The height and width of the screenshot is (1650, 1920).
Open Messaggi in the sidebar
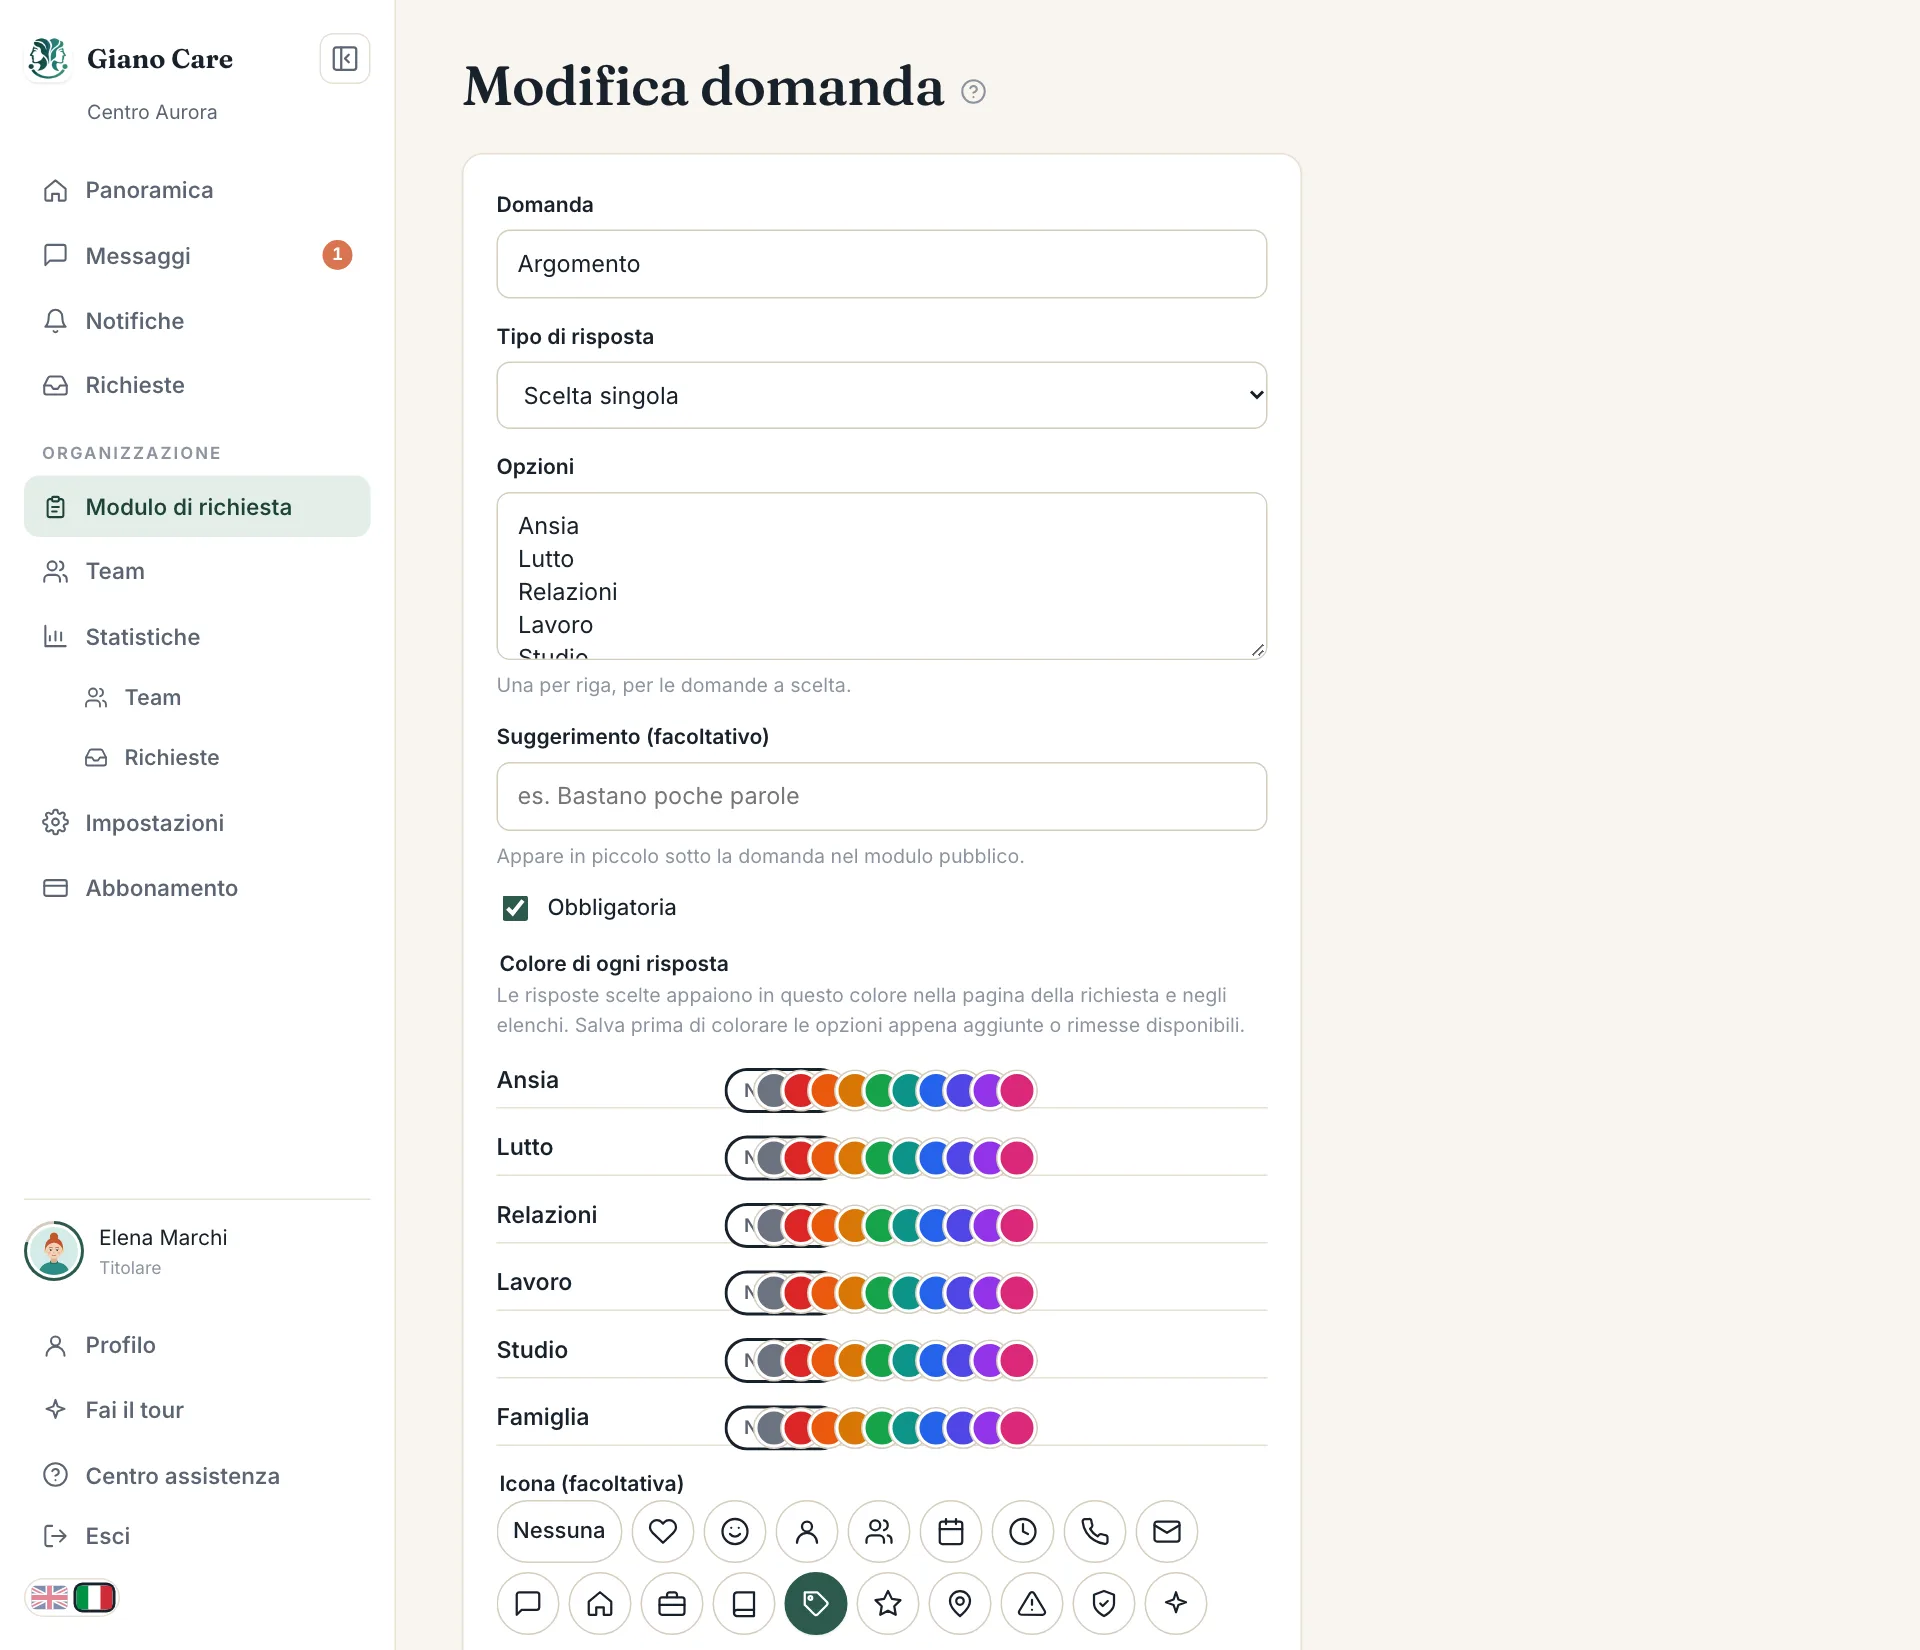pos(197,256)
